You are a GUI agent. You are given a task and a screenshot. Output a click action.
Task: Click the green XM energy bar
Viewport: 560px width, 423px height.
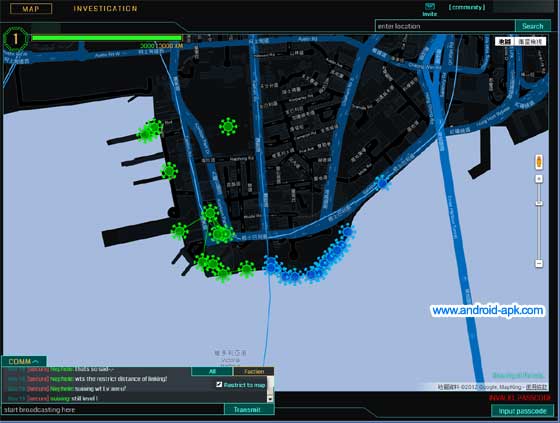(107, 38)
